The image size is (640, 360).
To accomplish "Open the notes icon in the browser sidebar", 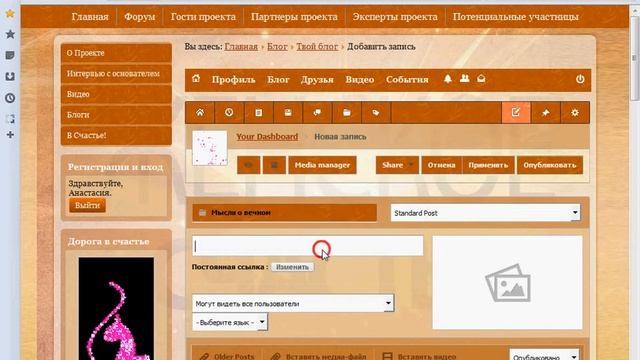I will click(10, 56).
